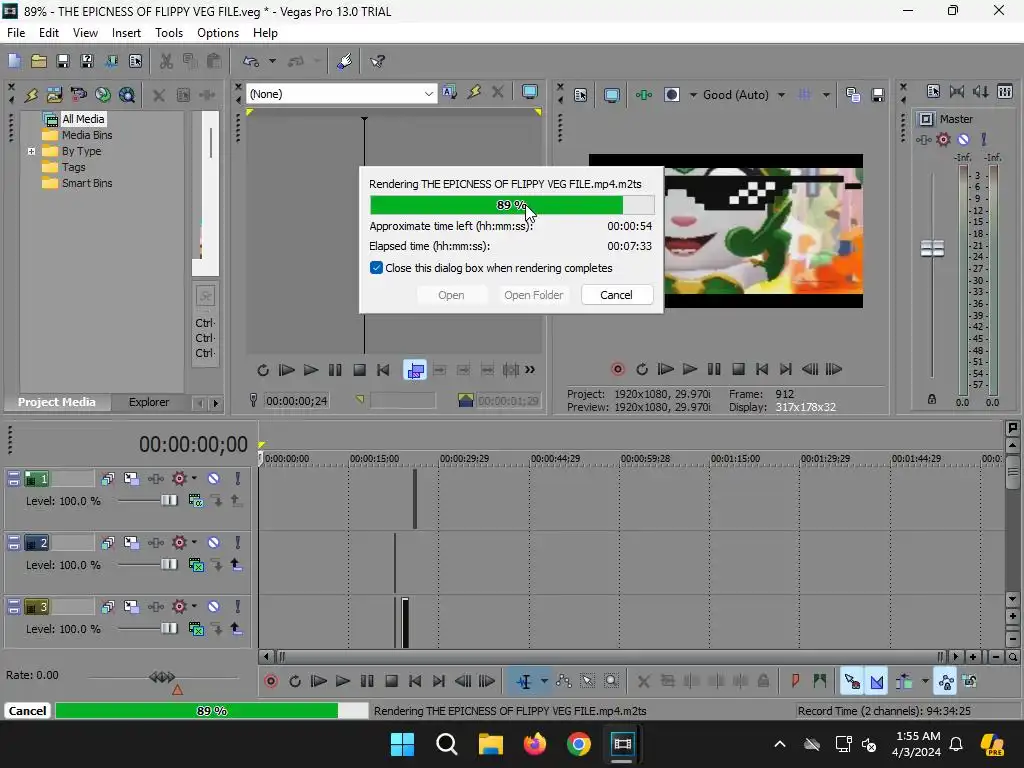
Task: Click the trimmer timecode field 00:00:00;24
Action: point(296,401)
